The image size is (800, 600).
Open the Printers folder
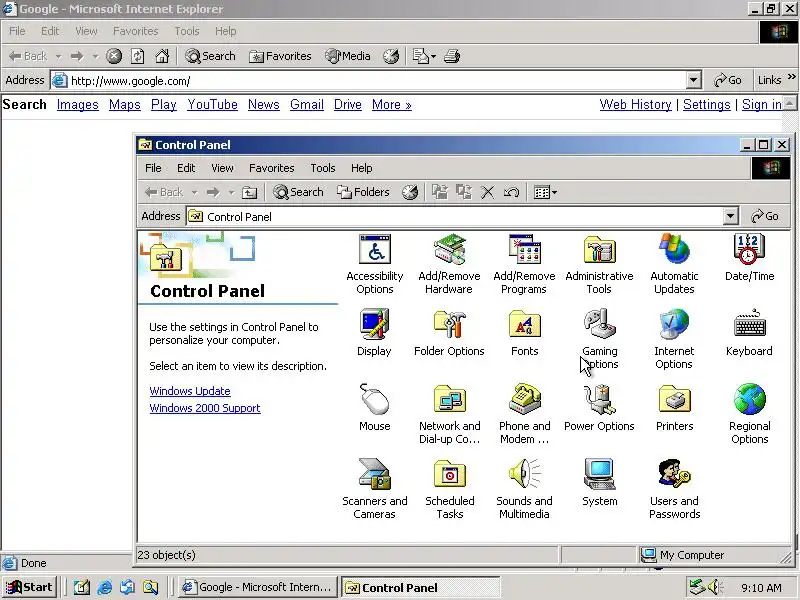pyautogui.click(x=674, y=408)
